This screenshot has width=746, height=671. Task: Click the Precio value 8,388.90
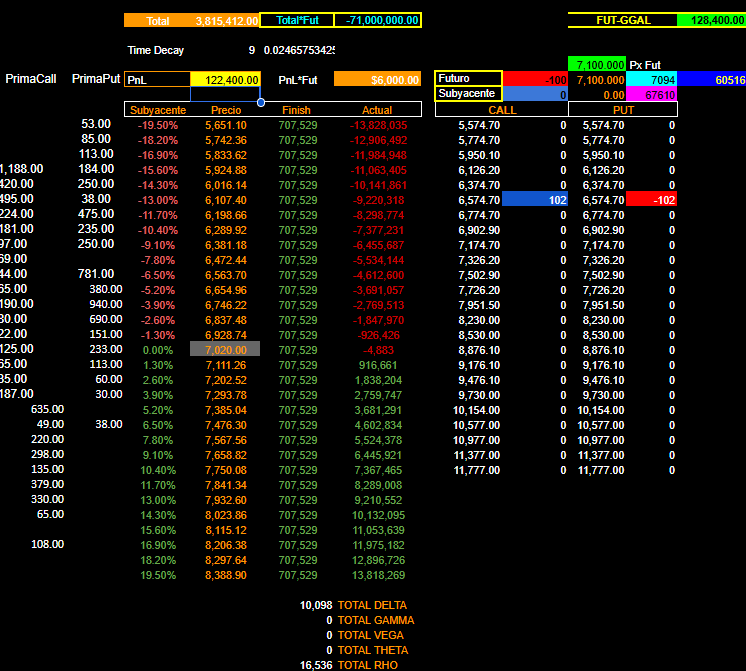(x=226, y=575)
